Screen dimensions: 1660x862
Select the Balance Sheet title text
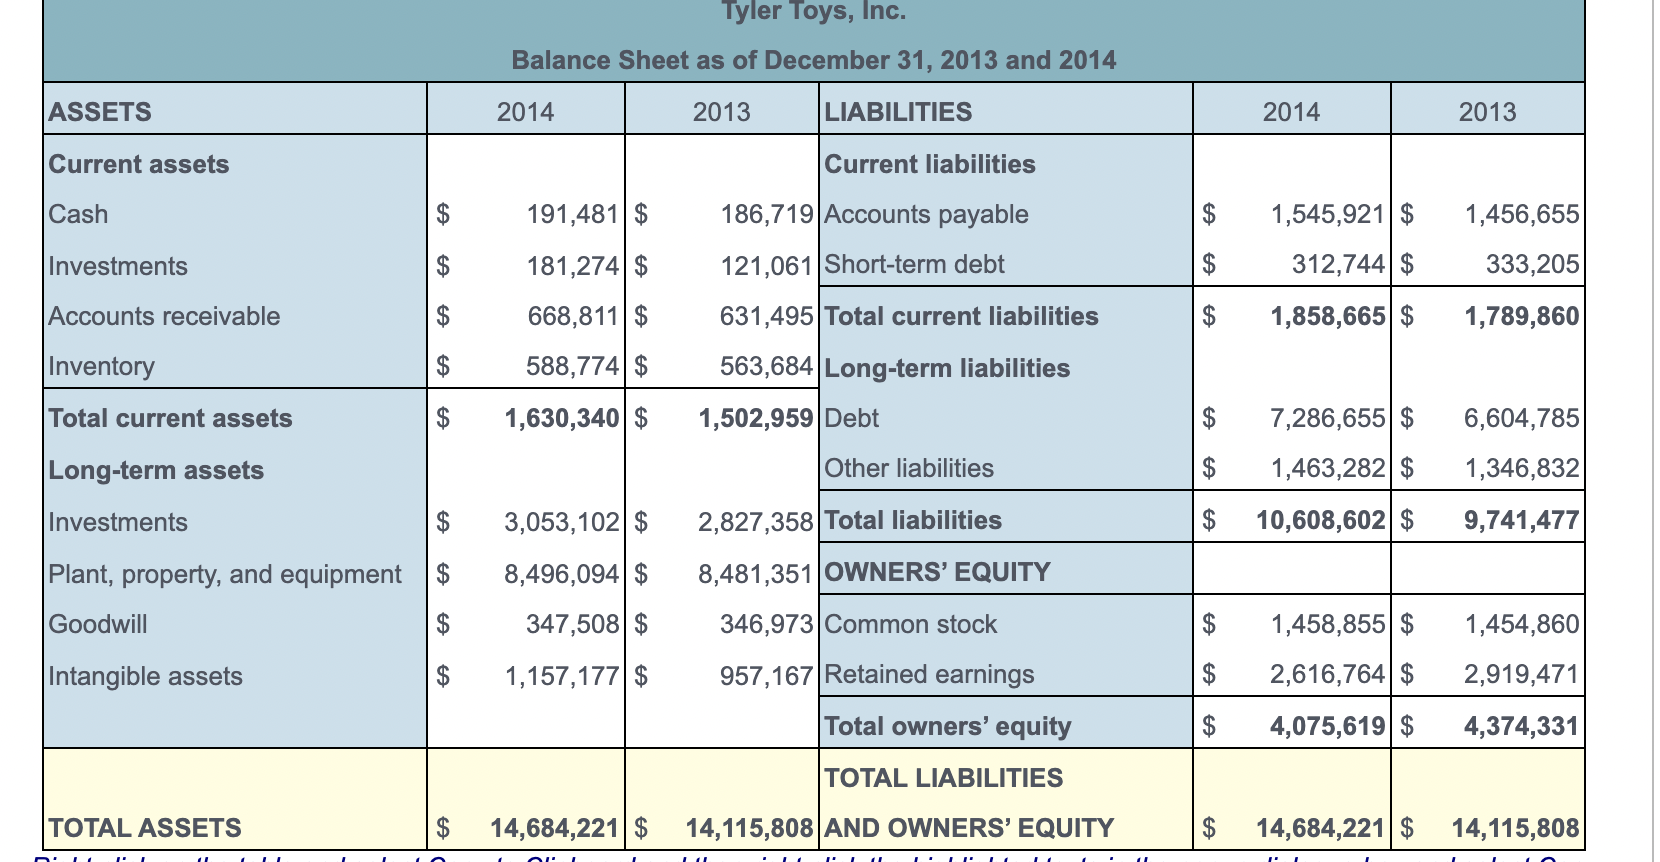pos(814,61)
